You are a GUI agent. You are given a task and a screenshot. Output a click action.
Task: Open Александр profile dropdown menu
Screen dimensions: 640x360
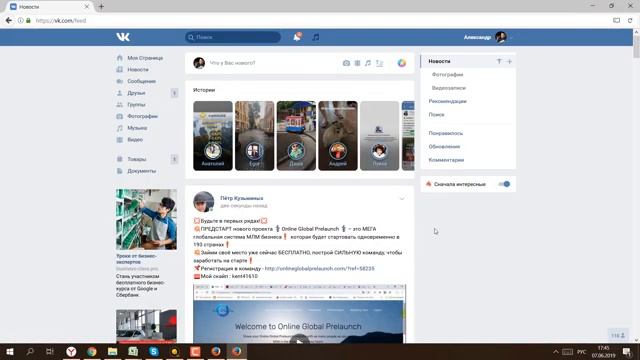[x=488, y=37]
